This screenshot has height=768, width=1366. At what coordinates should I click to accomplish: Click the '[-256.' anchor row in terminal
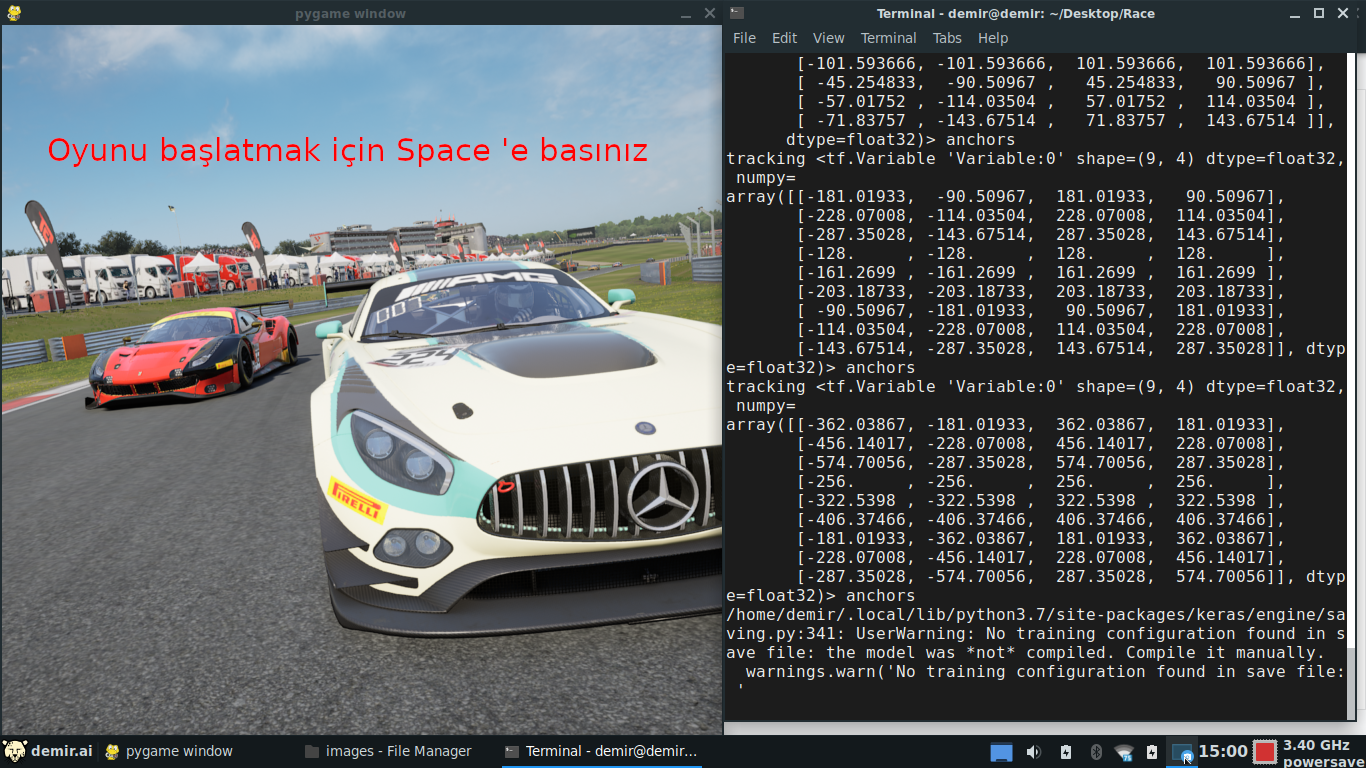point(1040,481)
